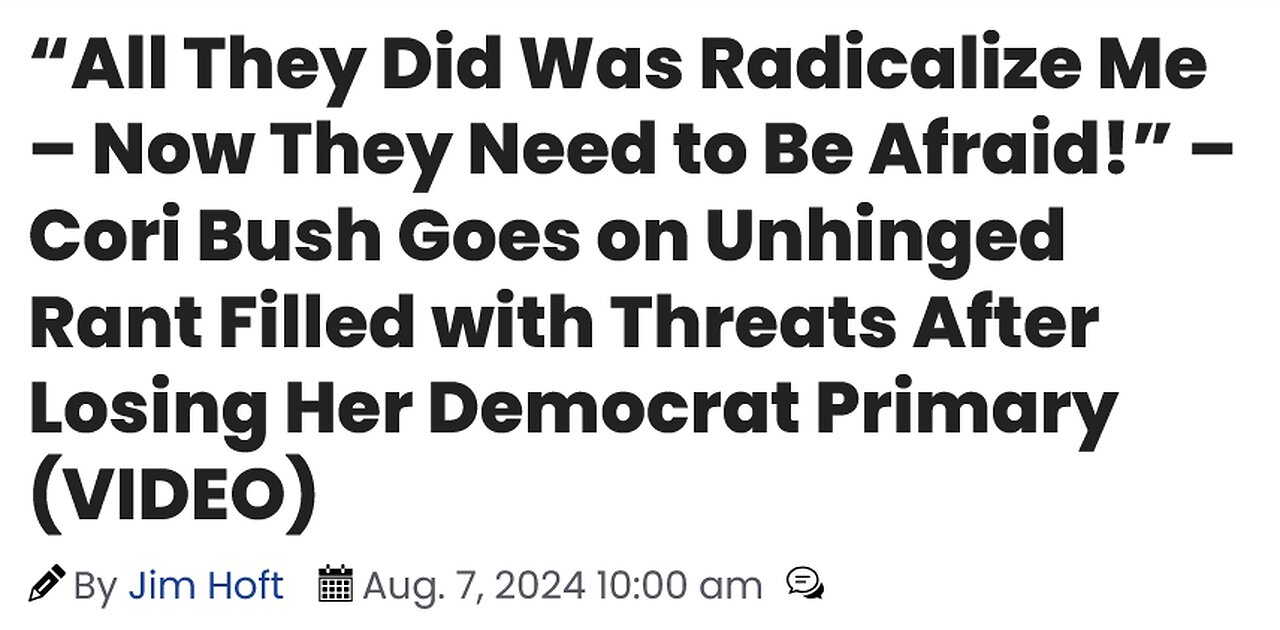Open author page for Jim Hoft
This screenshot has width=1280, height=630.
click(205, 585)
